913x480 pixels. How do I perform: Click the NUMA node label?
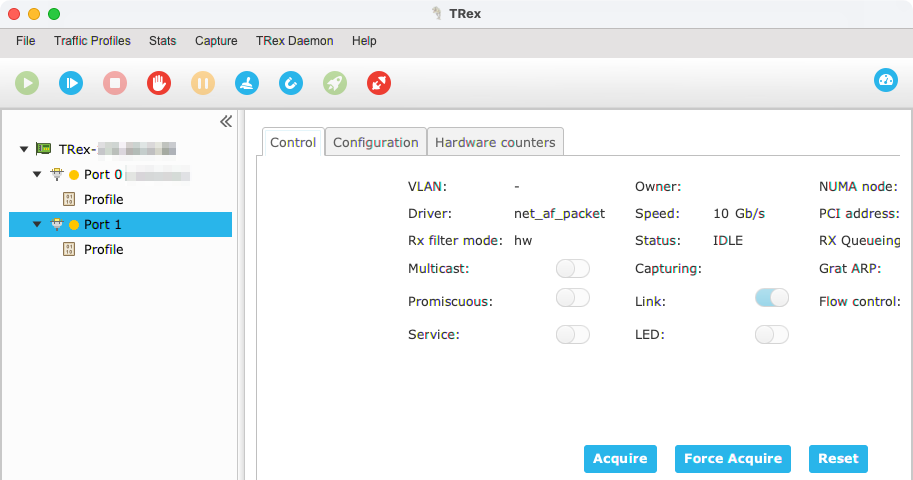[858, 186]
